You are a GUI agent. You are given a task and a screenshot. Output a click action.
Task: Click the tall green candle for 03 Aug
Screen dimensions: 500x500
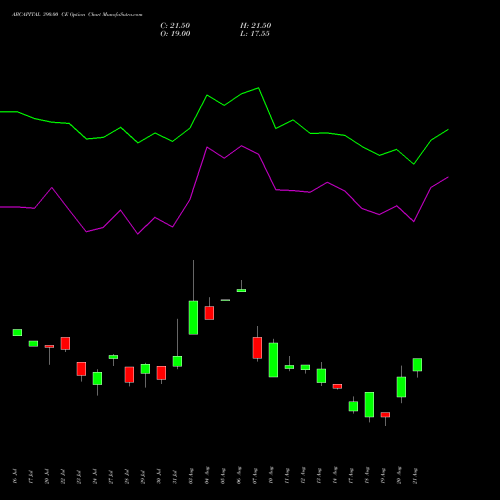(x=193, y=318)
